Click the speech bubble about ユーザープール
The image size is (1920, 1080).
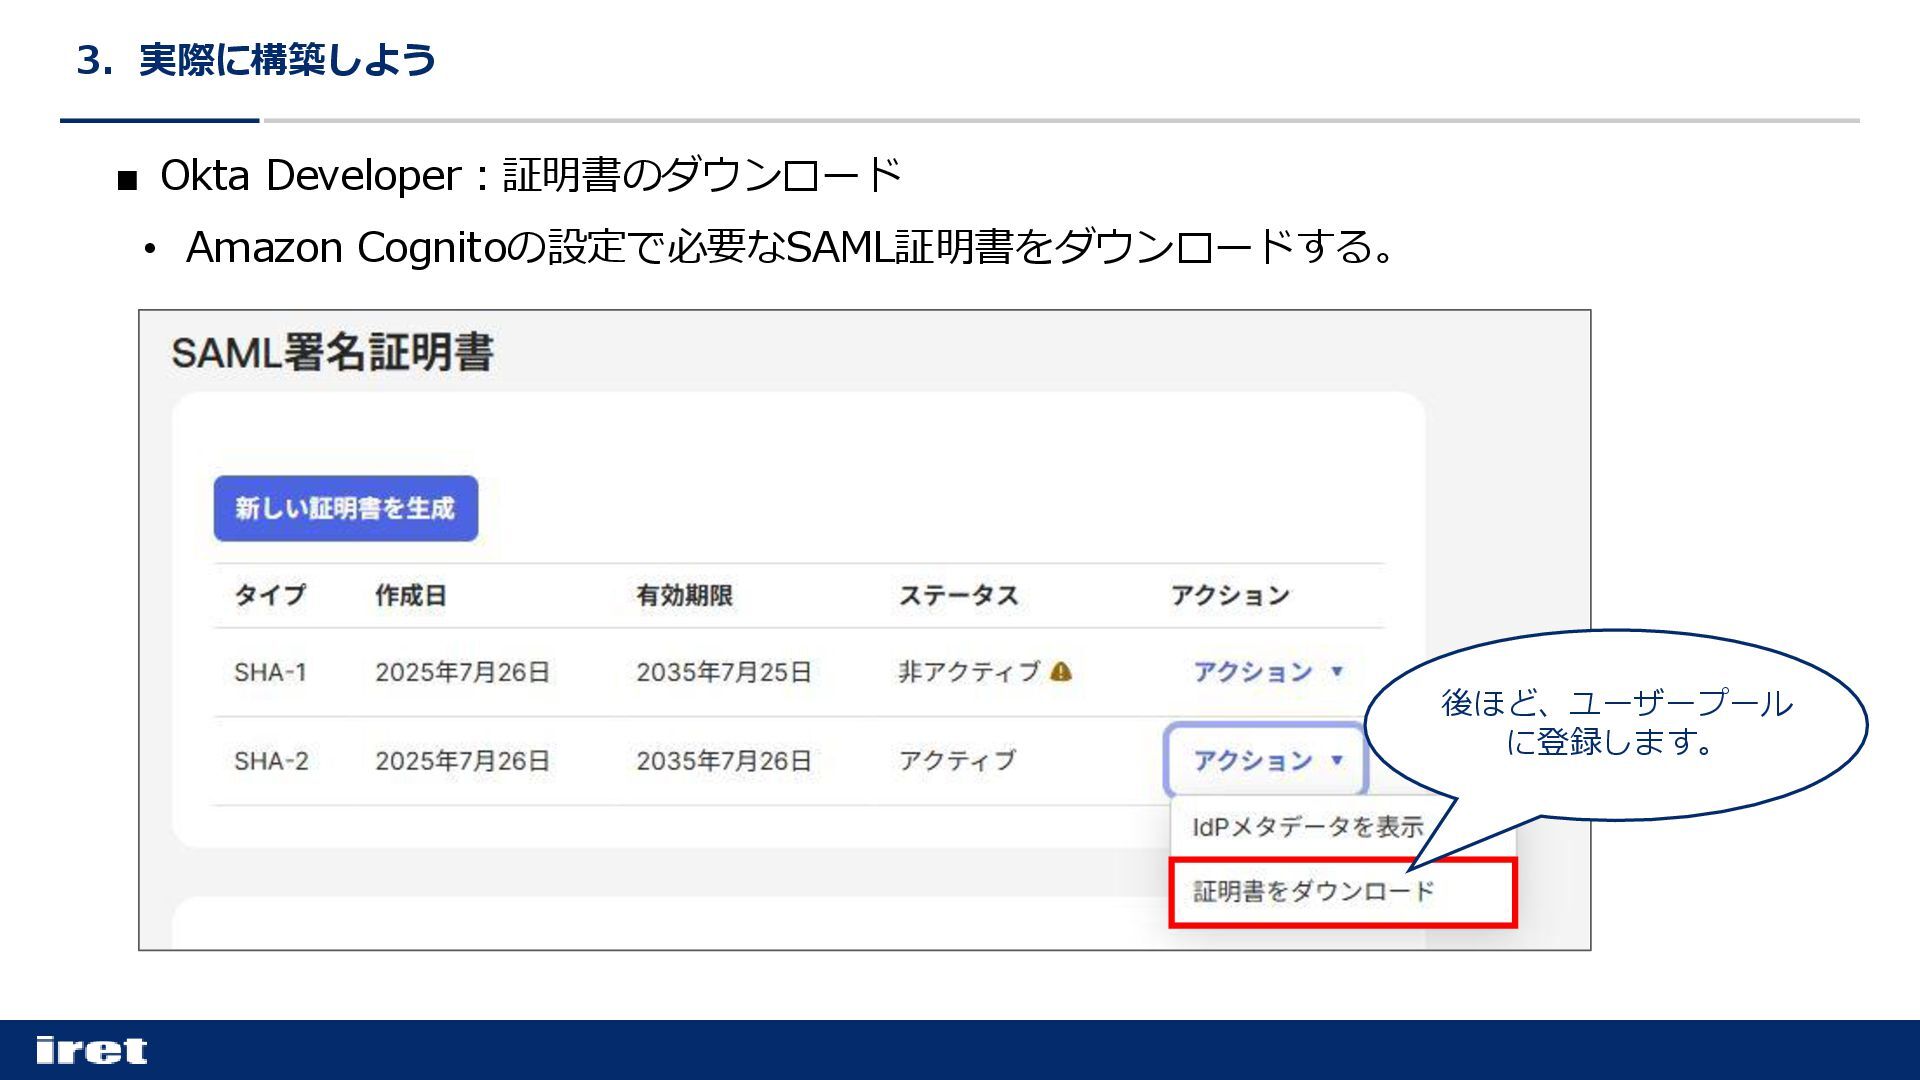[x=1615, y=723]
